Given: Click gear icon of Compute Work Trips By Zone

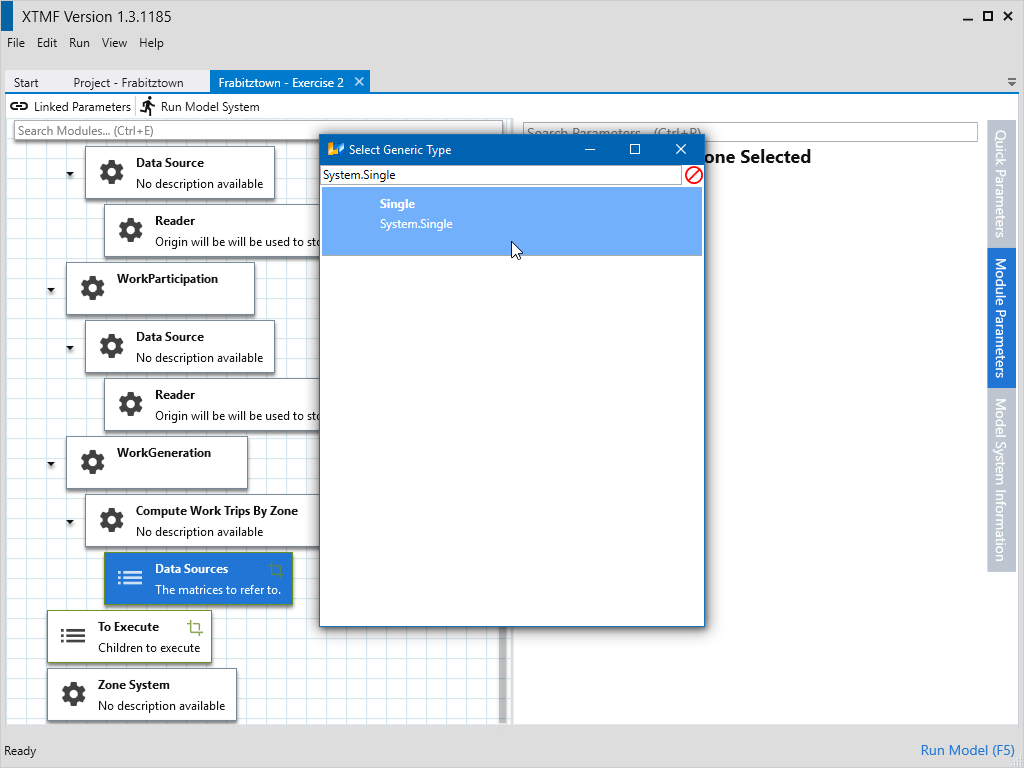Looking at the screenshot, I should [x=111, y=520].
